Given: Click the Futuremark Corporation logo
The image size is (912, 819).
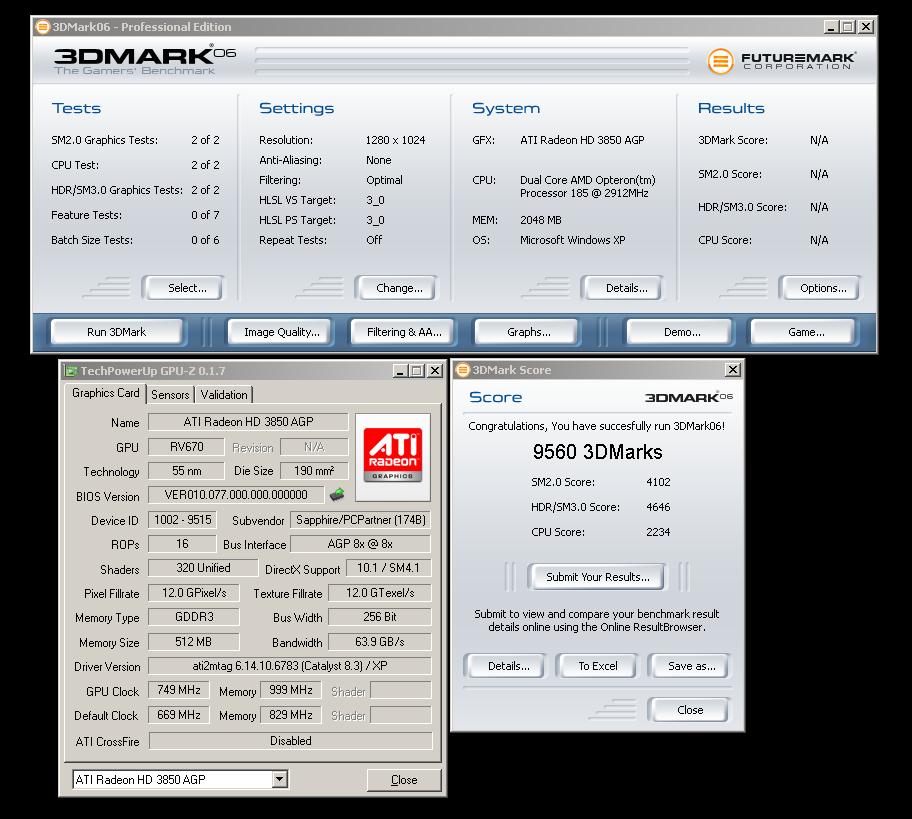Looking at the screenshot, I should tap(781, 60).
